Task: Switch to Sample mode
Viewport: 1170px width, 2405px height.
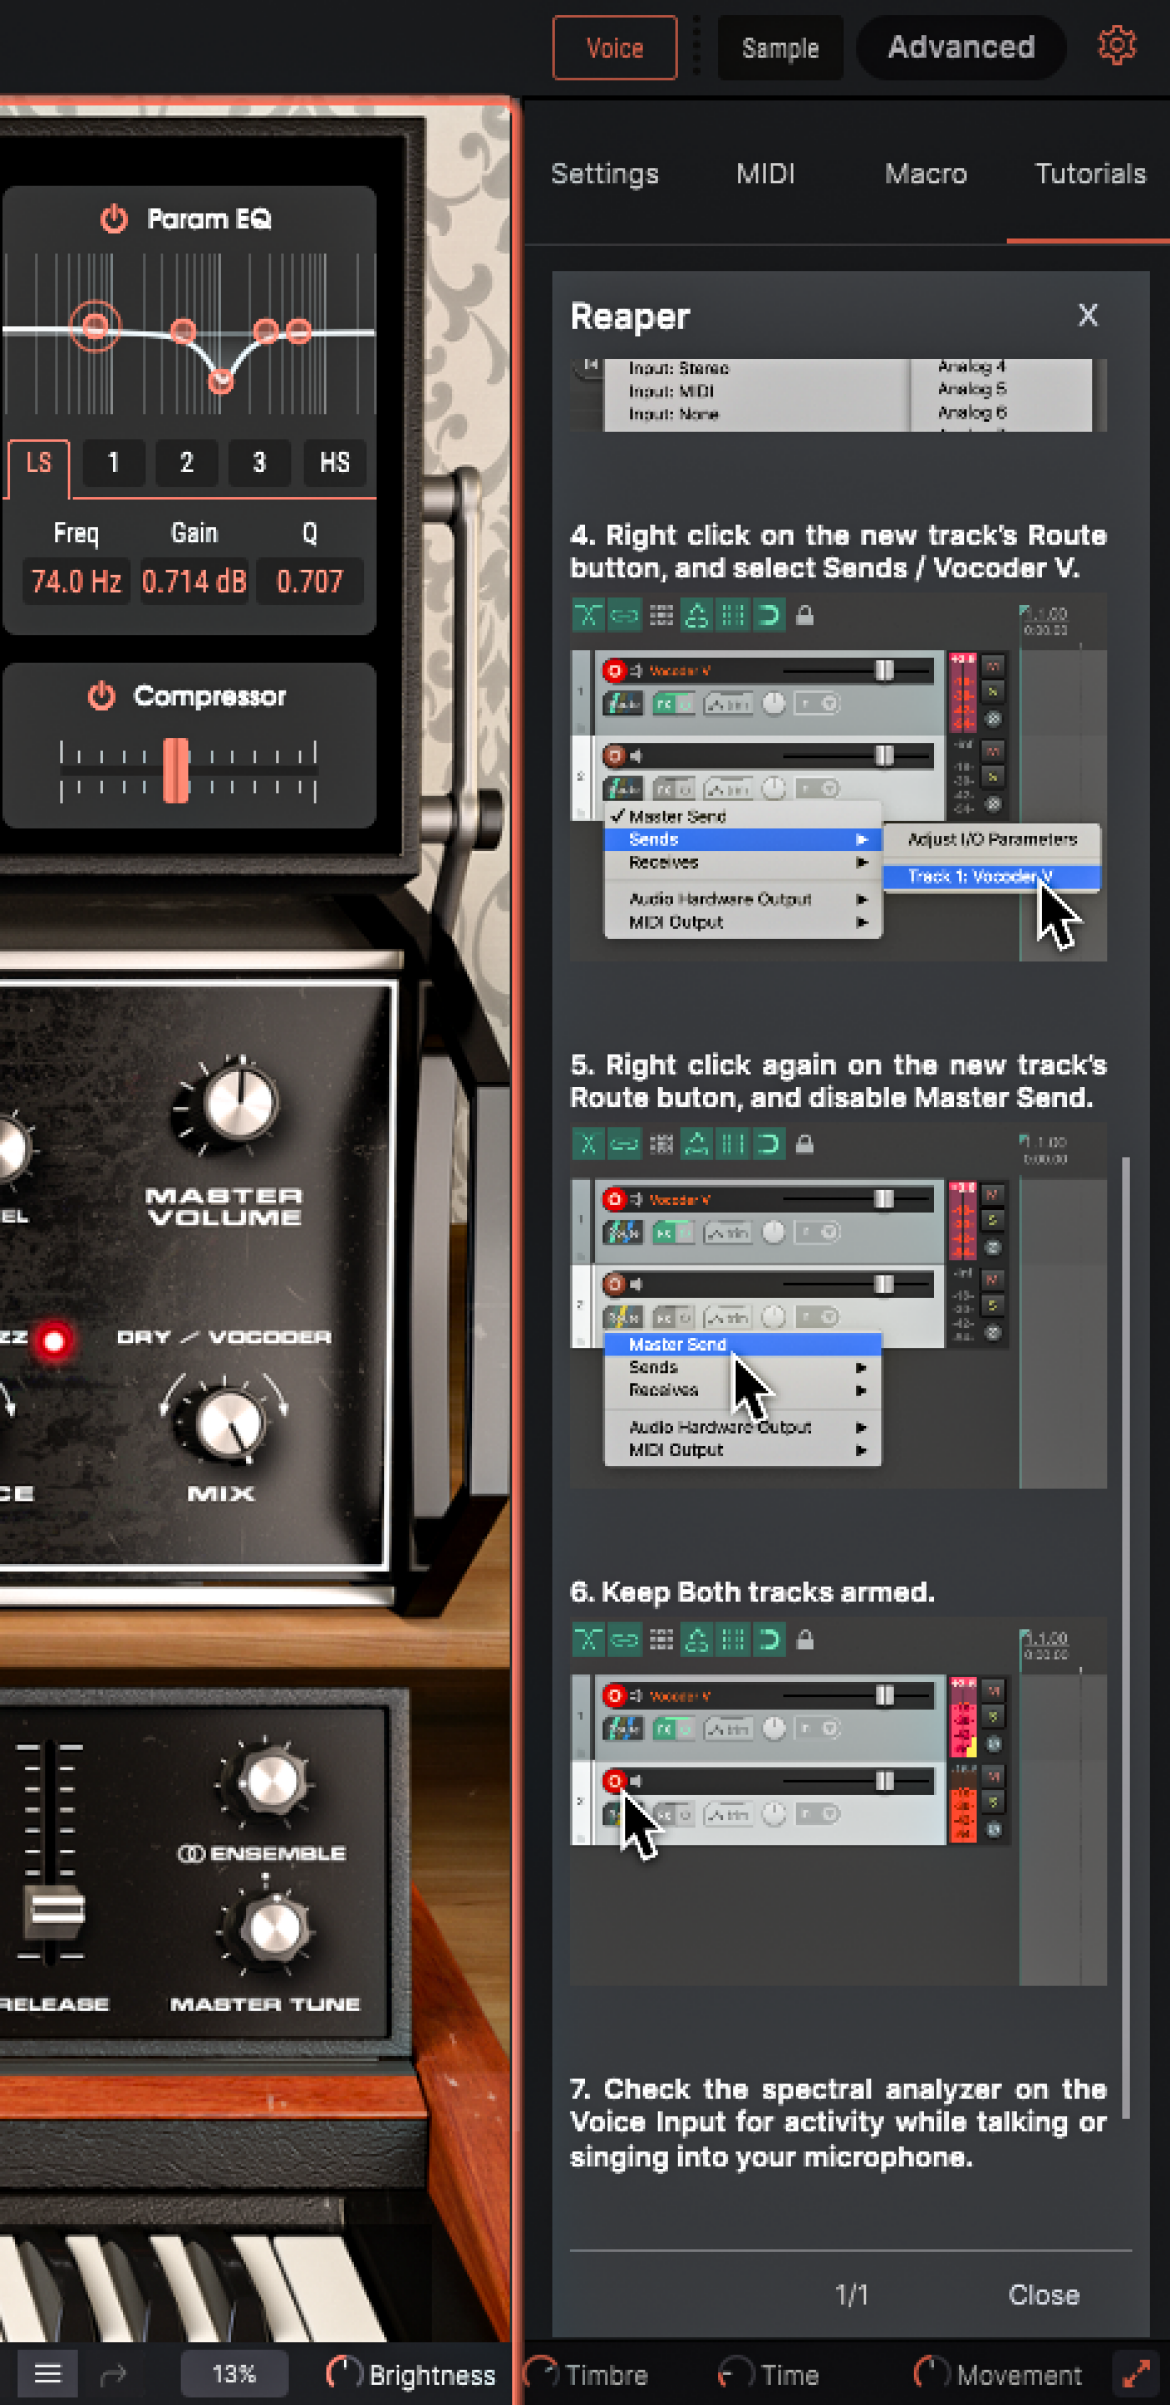Action: [780, 47]
